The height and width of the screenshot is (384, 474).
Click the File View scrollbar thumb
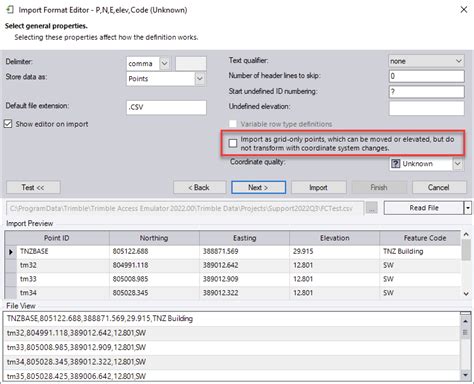click(465, 332)
